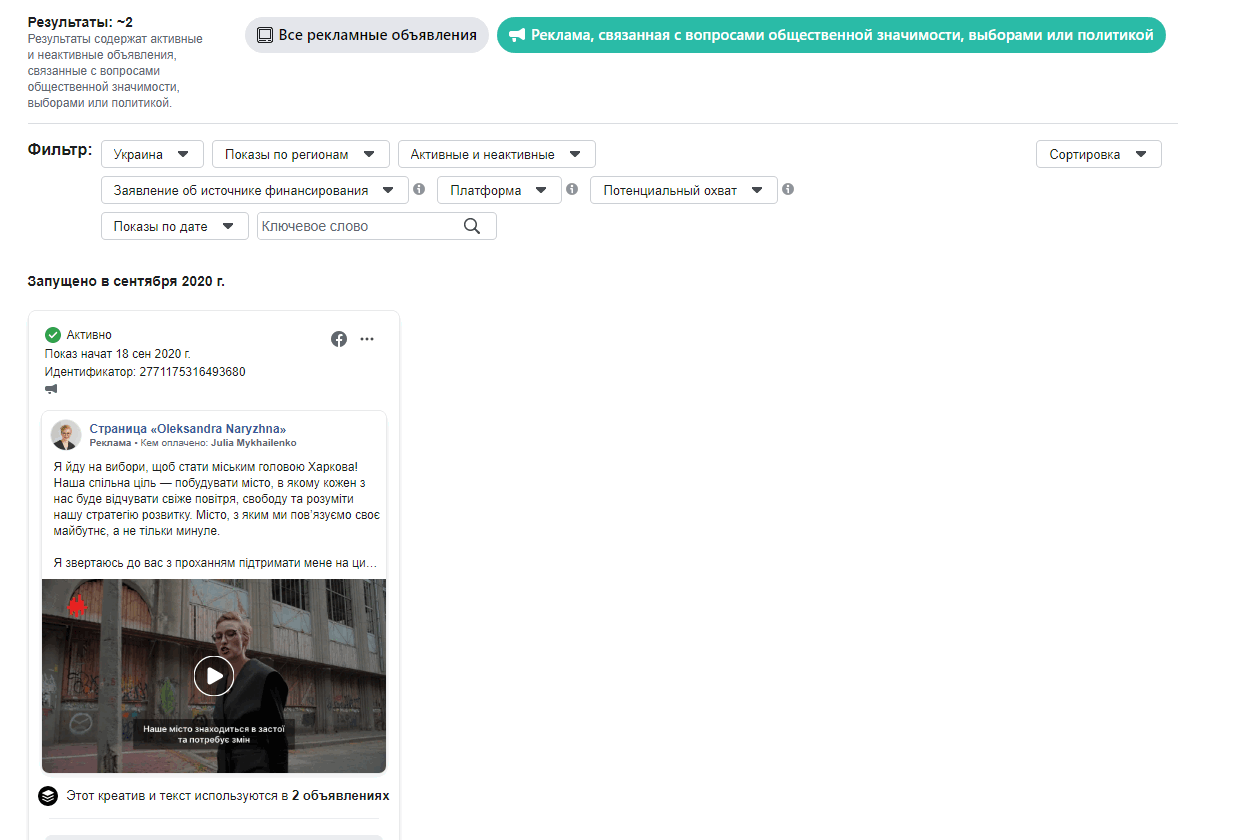
Task: Click the green active status checkmark
Action: coord(53,335)
